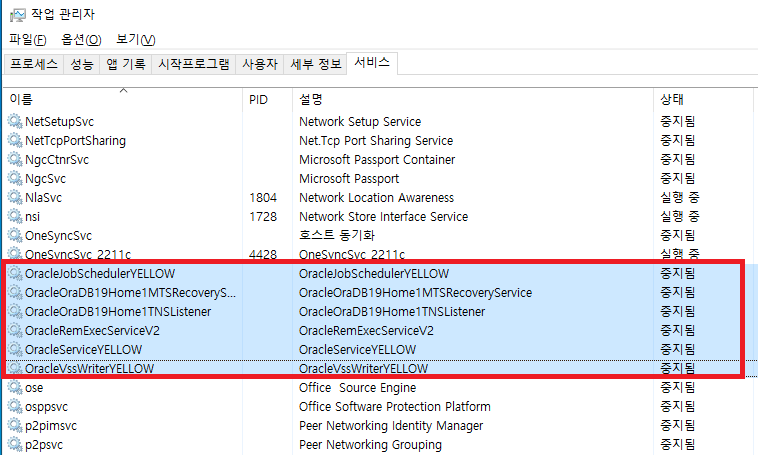
Task: Click gear icon beside OracleRemExecServiceV2
Action: (x=15, y=330)
